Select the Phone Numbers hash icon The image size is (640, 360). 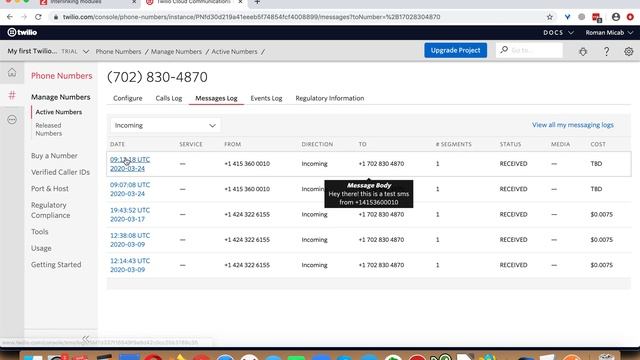coord(12,95)
